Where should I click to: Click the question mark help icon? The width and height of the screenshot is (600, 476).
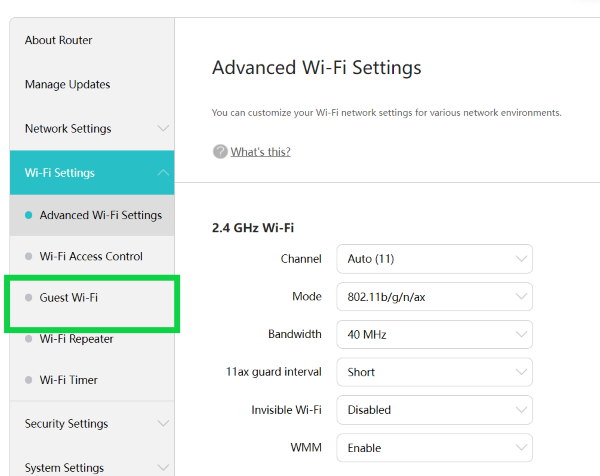coord(220,151)
